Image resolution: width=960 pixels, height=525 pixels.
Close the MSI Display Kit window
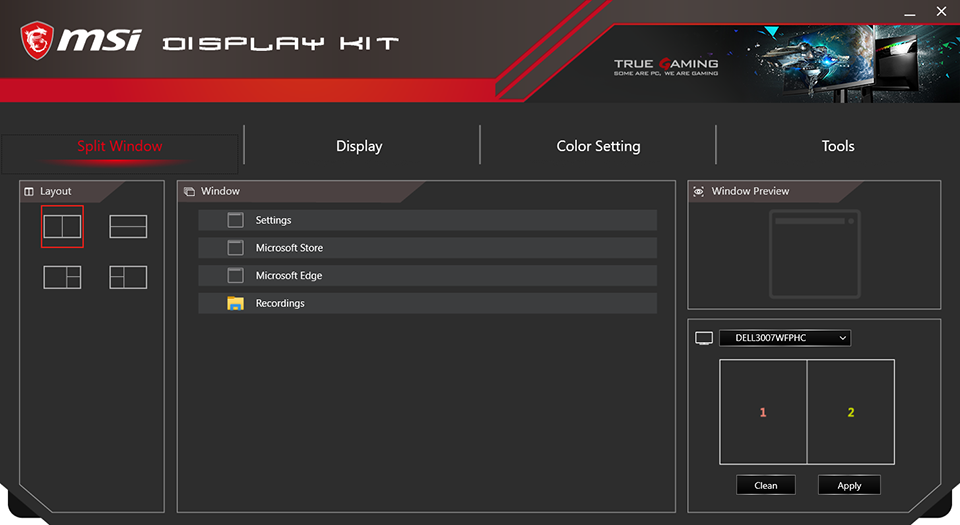941,12
